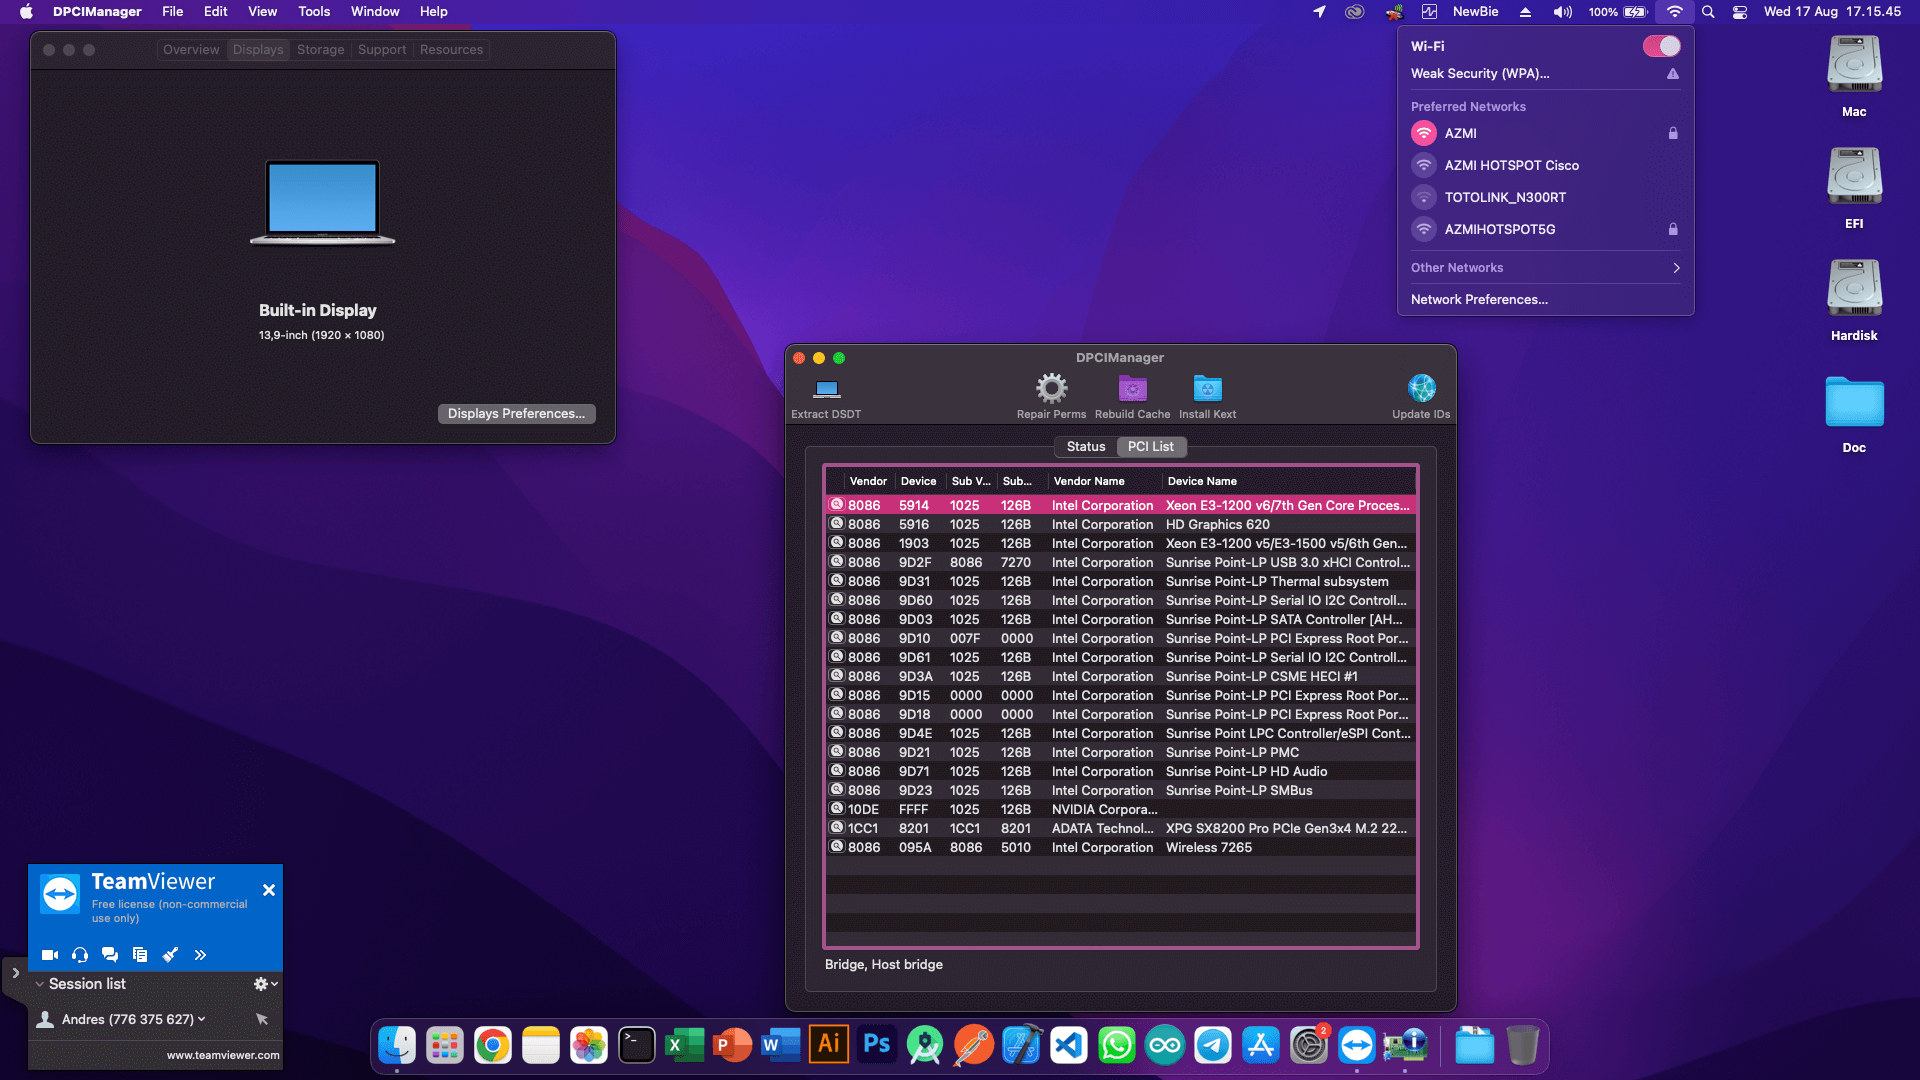
Task: Open WhatsApp from the Dock
Action: pos(1116,1046)
